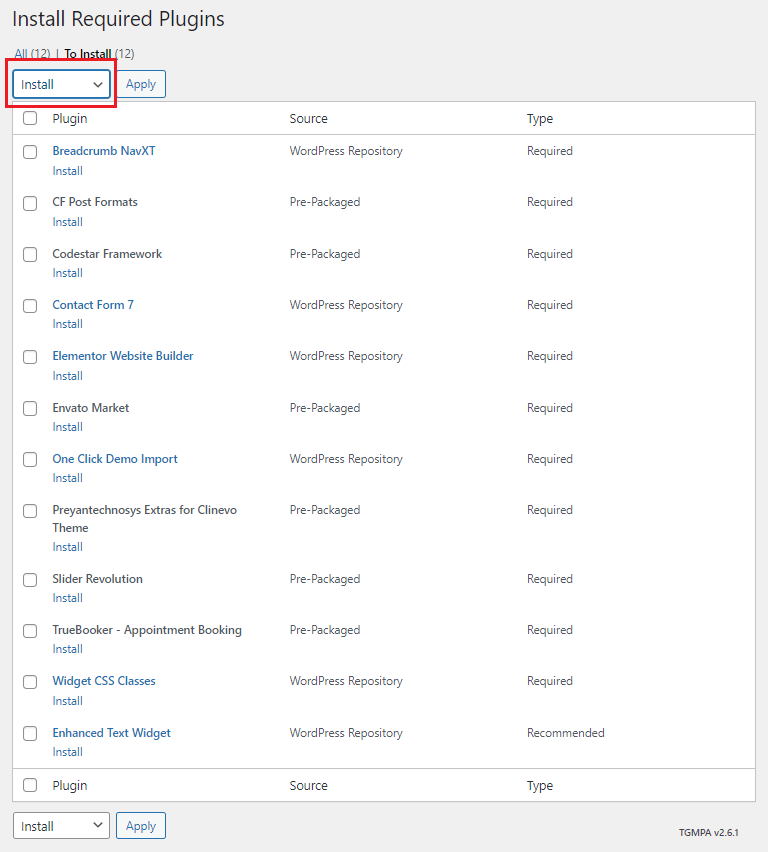The image size is (768, 852).
Task: Click Install under Enhanced Text Widget
Action: [x=67, y=751]
